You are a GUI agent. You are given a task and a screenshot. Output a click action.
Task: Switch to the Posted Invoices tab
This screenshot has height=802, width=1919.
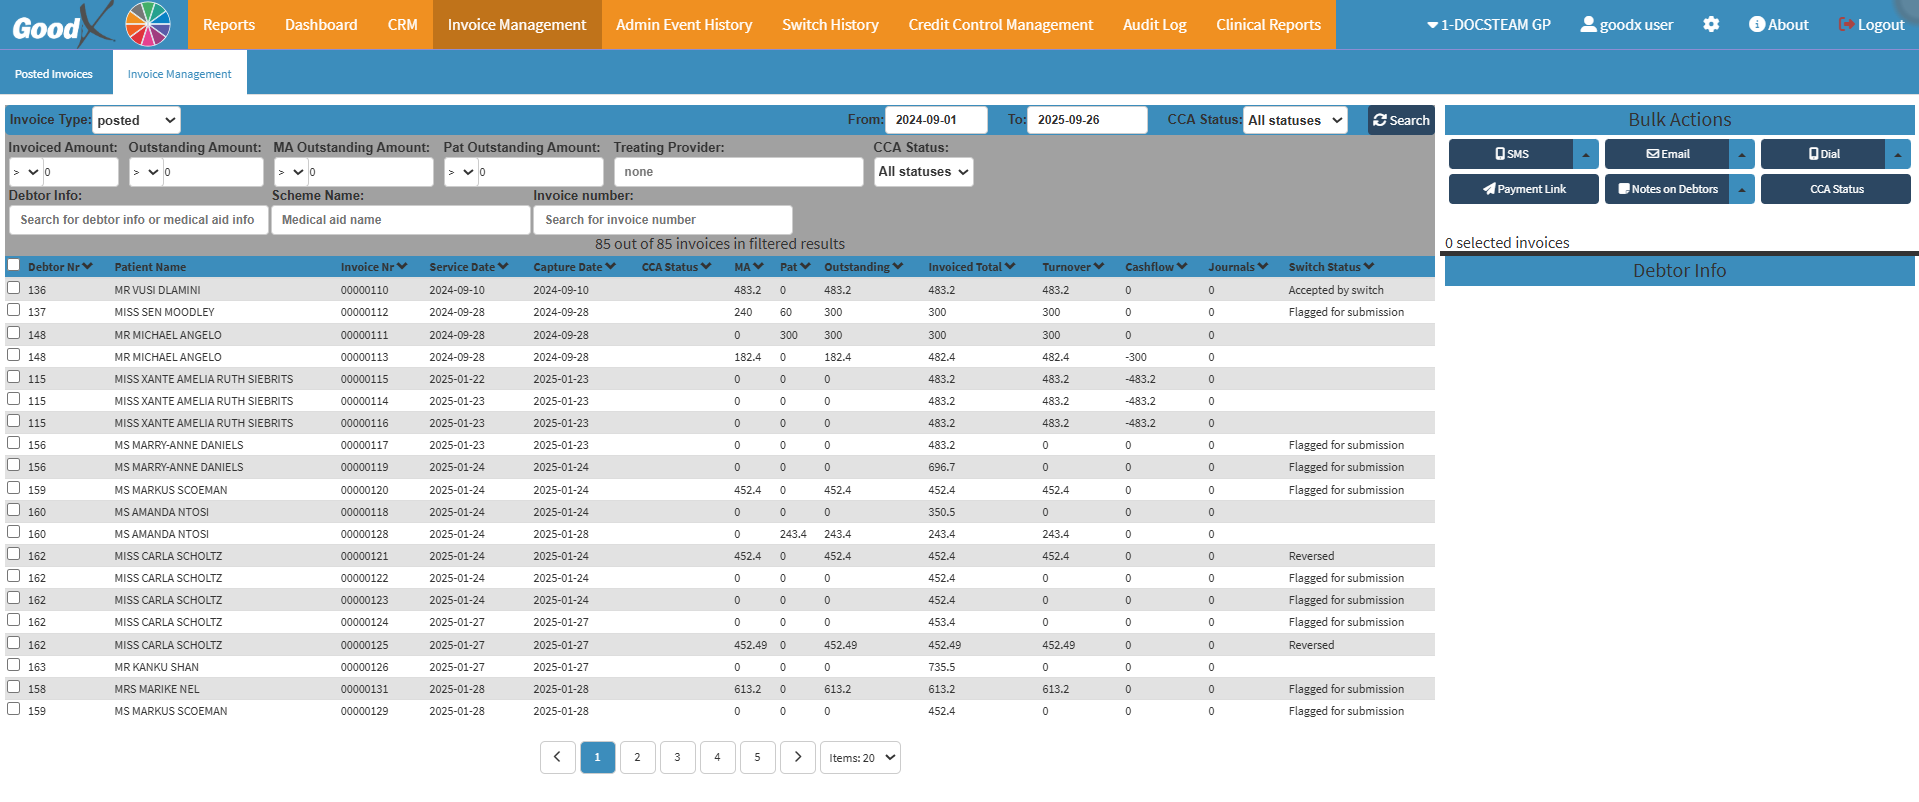click(x=54, y=74)
